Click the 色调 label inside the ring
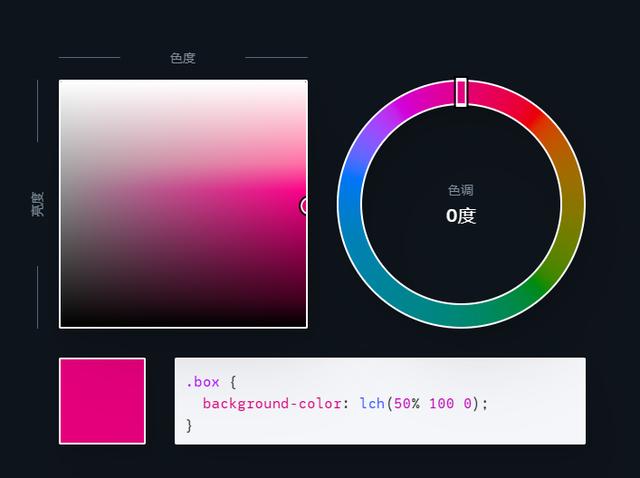This screenshot has height=478, width=640. click(x=461, y=190)
